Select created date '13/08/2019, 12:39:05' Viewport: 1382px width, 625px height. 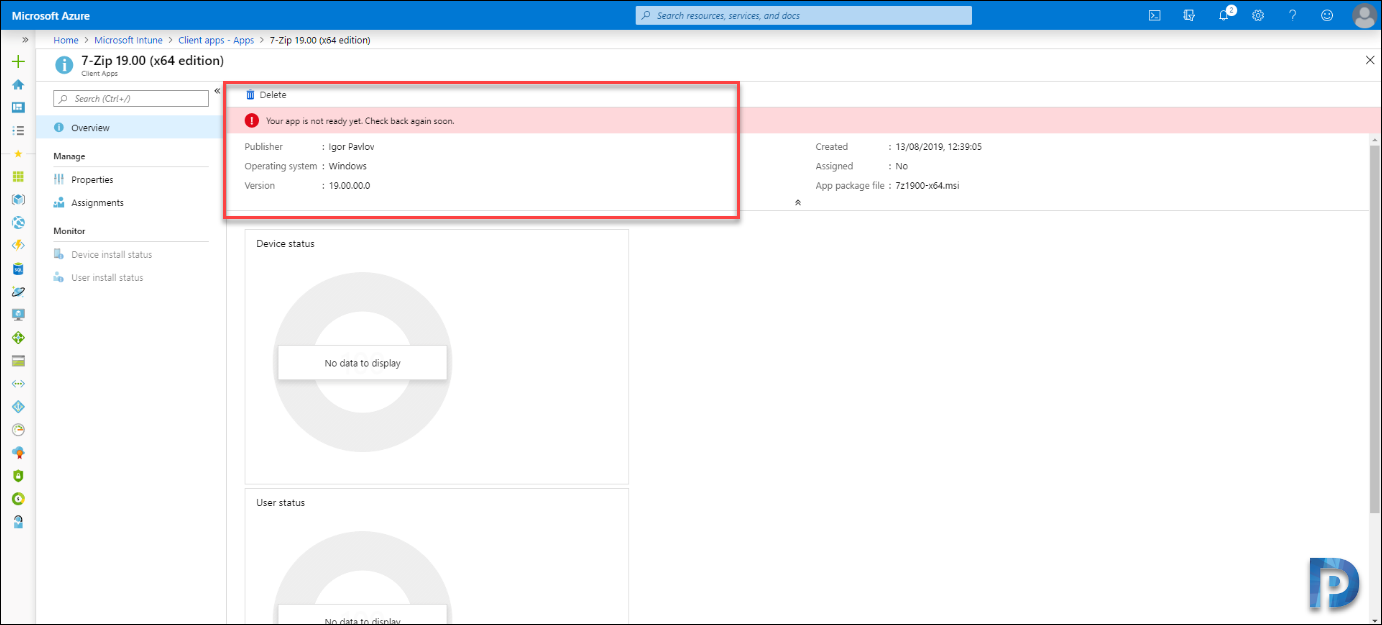point(939,147)
